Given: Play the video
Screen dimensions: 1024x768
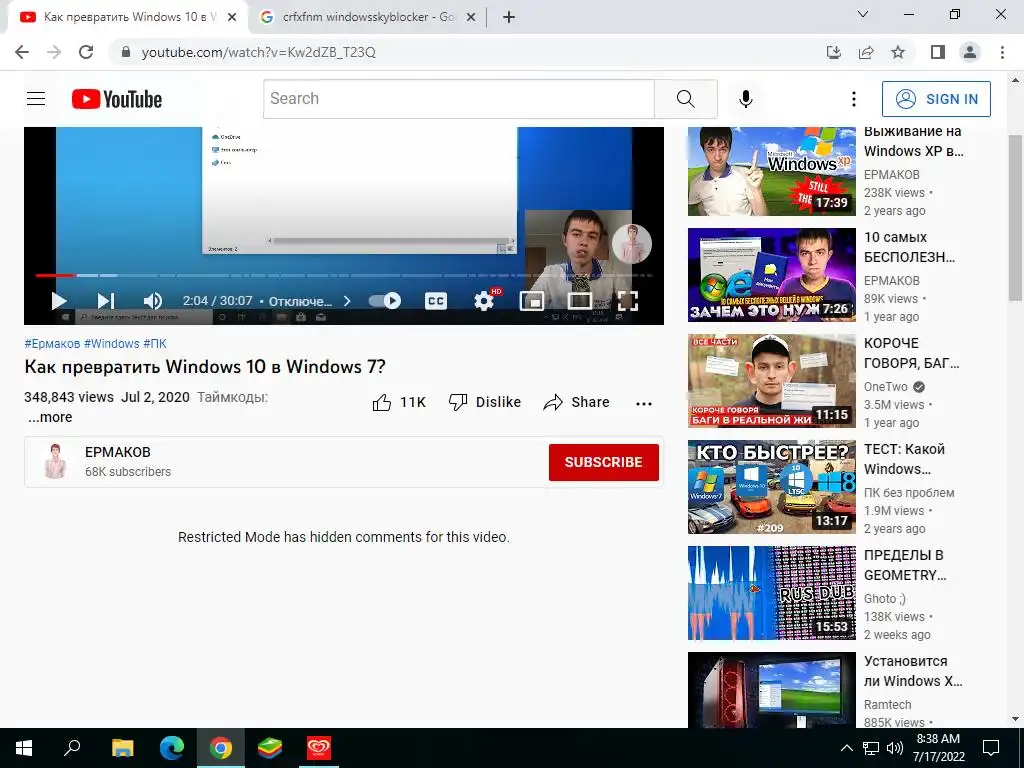Looking at the screenshot, I should pyautogui.click(x=59, y=301).
